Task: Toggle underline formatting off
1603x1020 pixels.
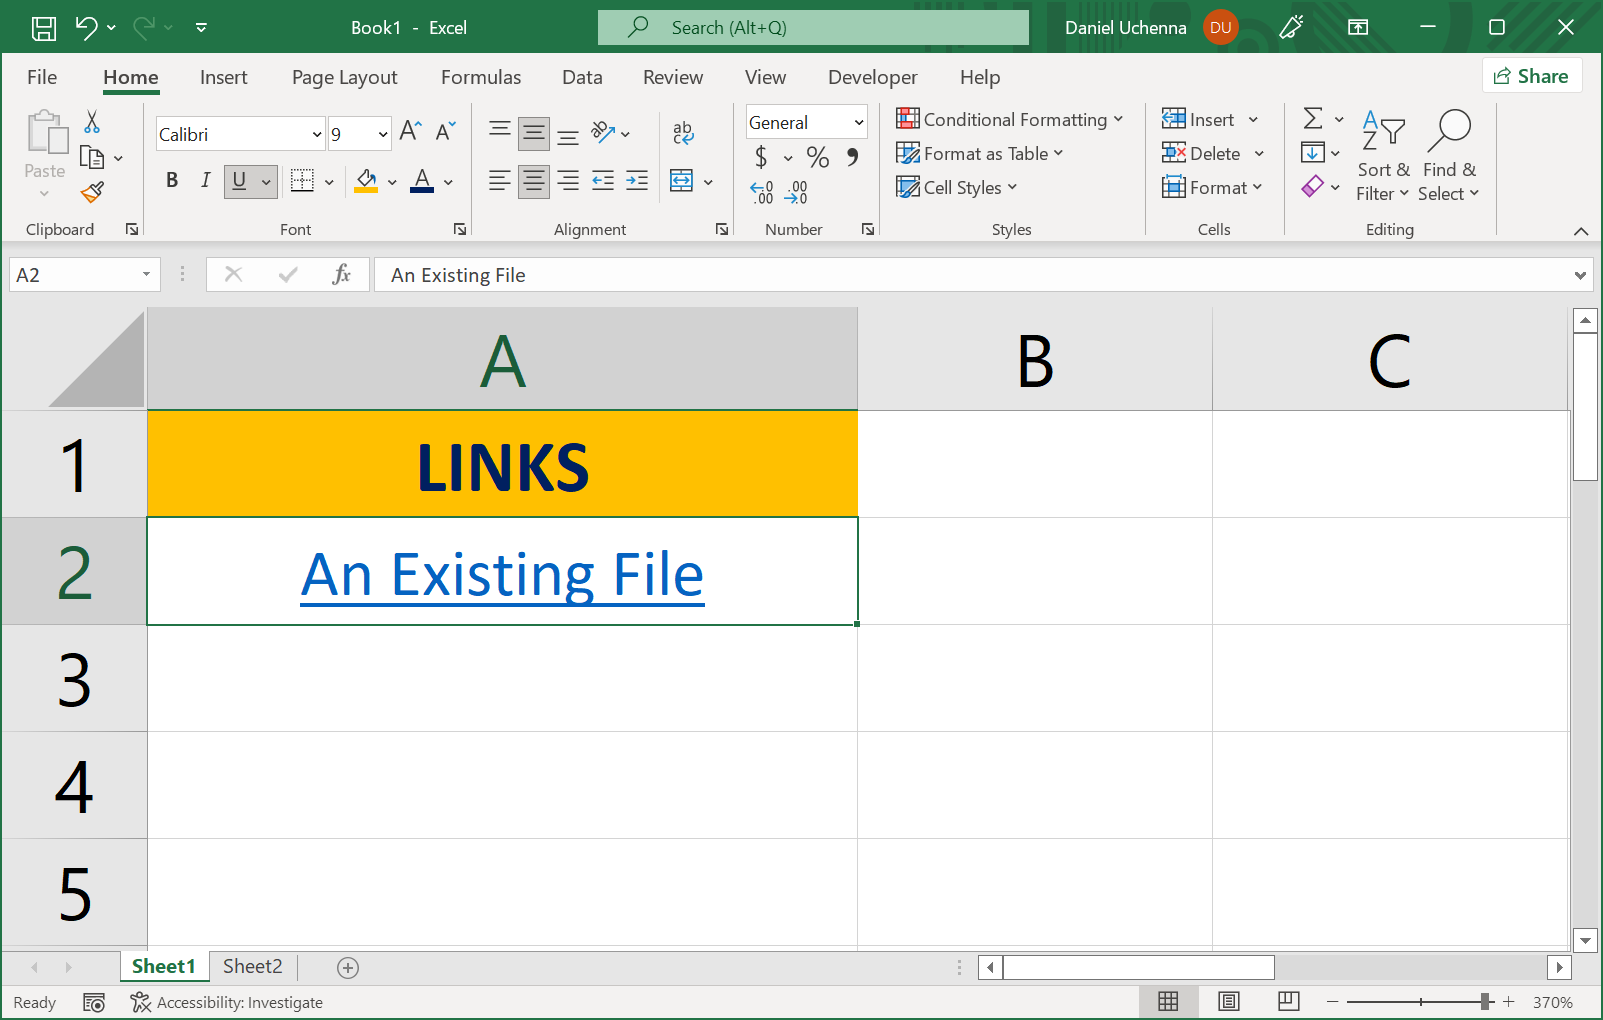Action: (239, 181)
